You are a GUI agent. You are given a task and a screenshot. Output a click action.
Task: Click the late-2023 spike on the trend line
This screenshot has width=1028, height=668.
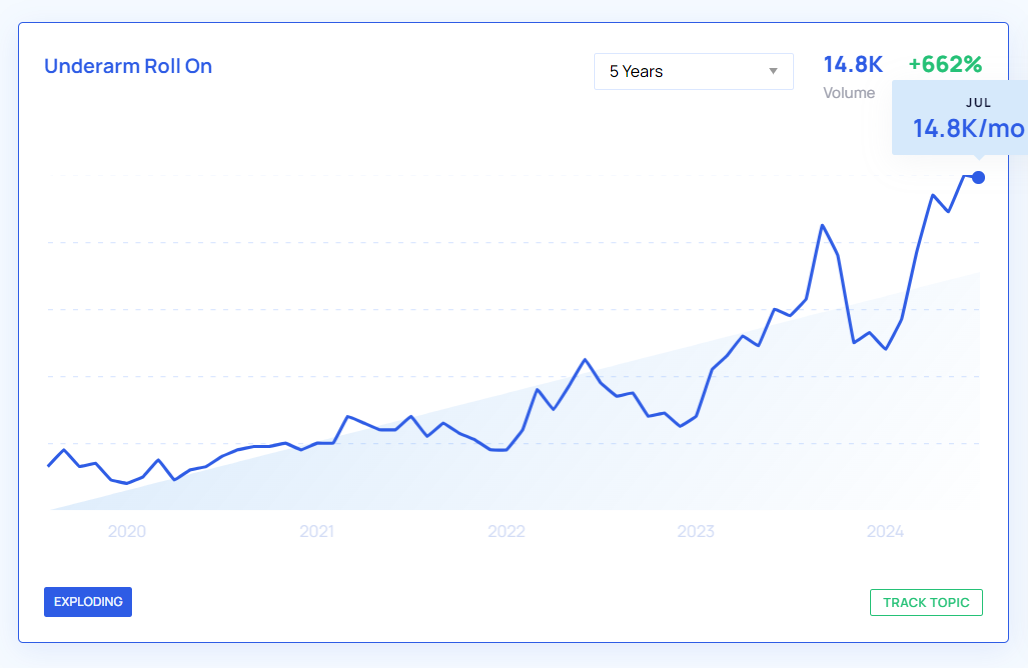coord(822,225)
